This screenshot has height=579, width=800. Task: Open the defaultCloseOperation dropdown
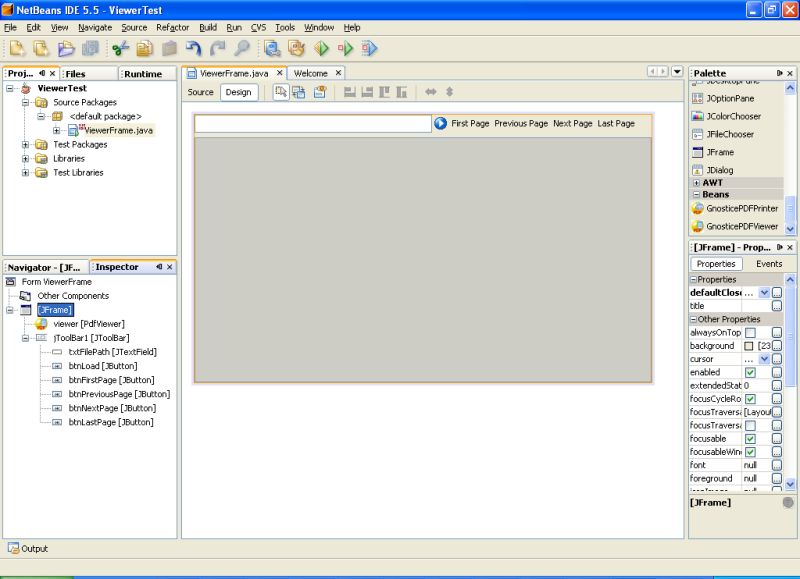pyautogui.click(x=764, y=293)
